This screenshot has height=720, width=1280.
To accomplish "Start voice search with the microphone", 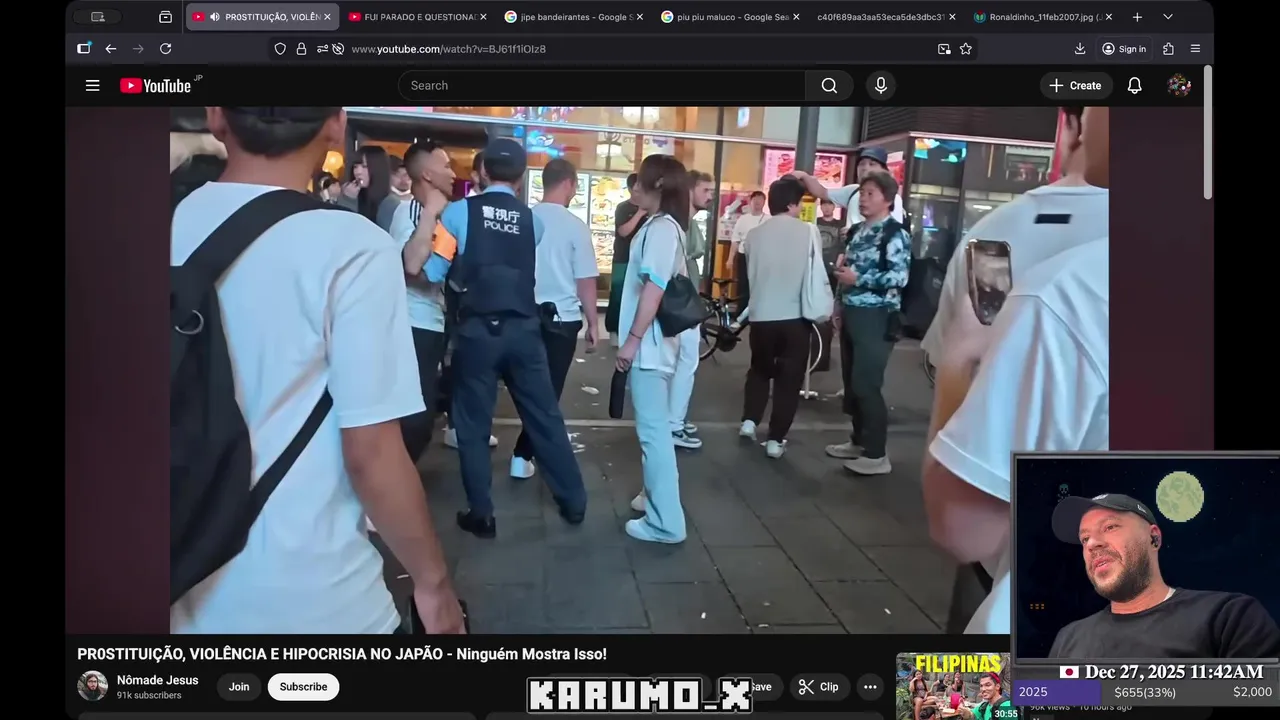I will (881, 86).
